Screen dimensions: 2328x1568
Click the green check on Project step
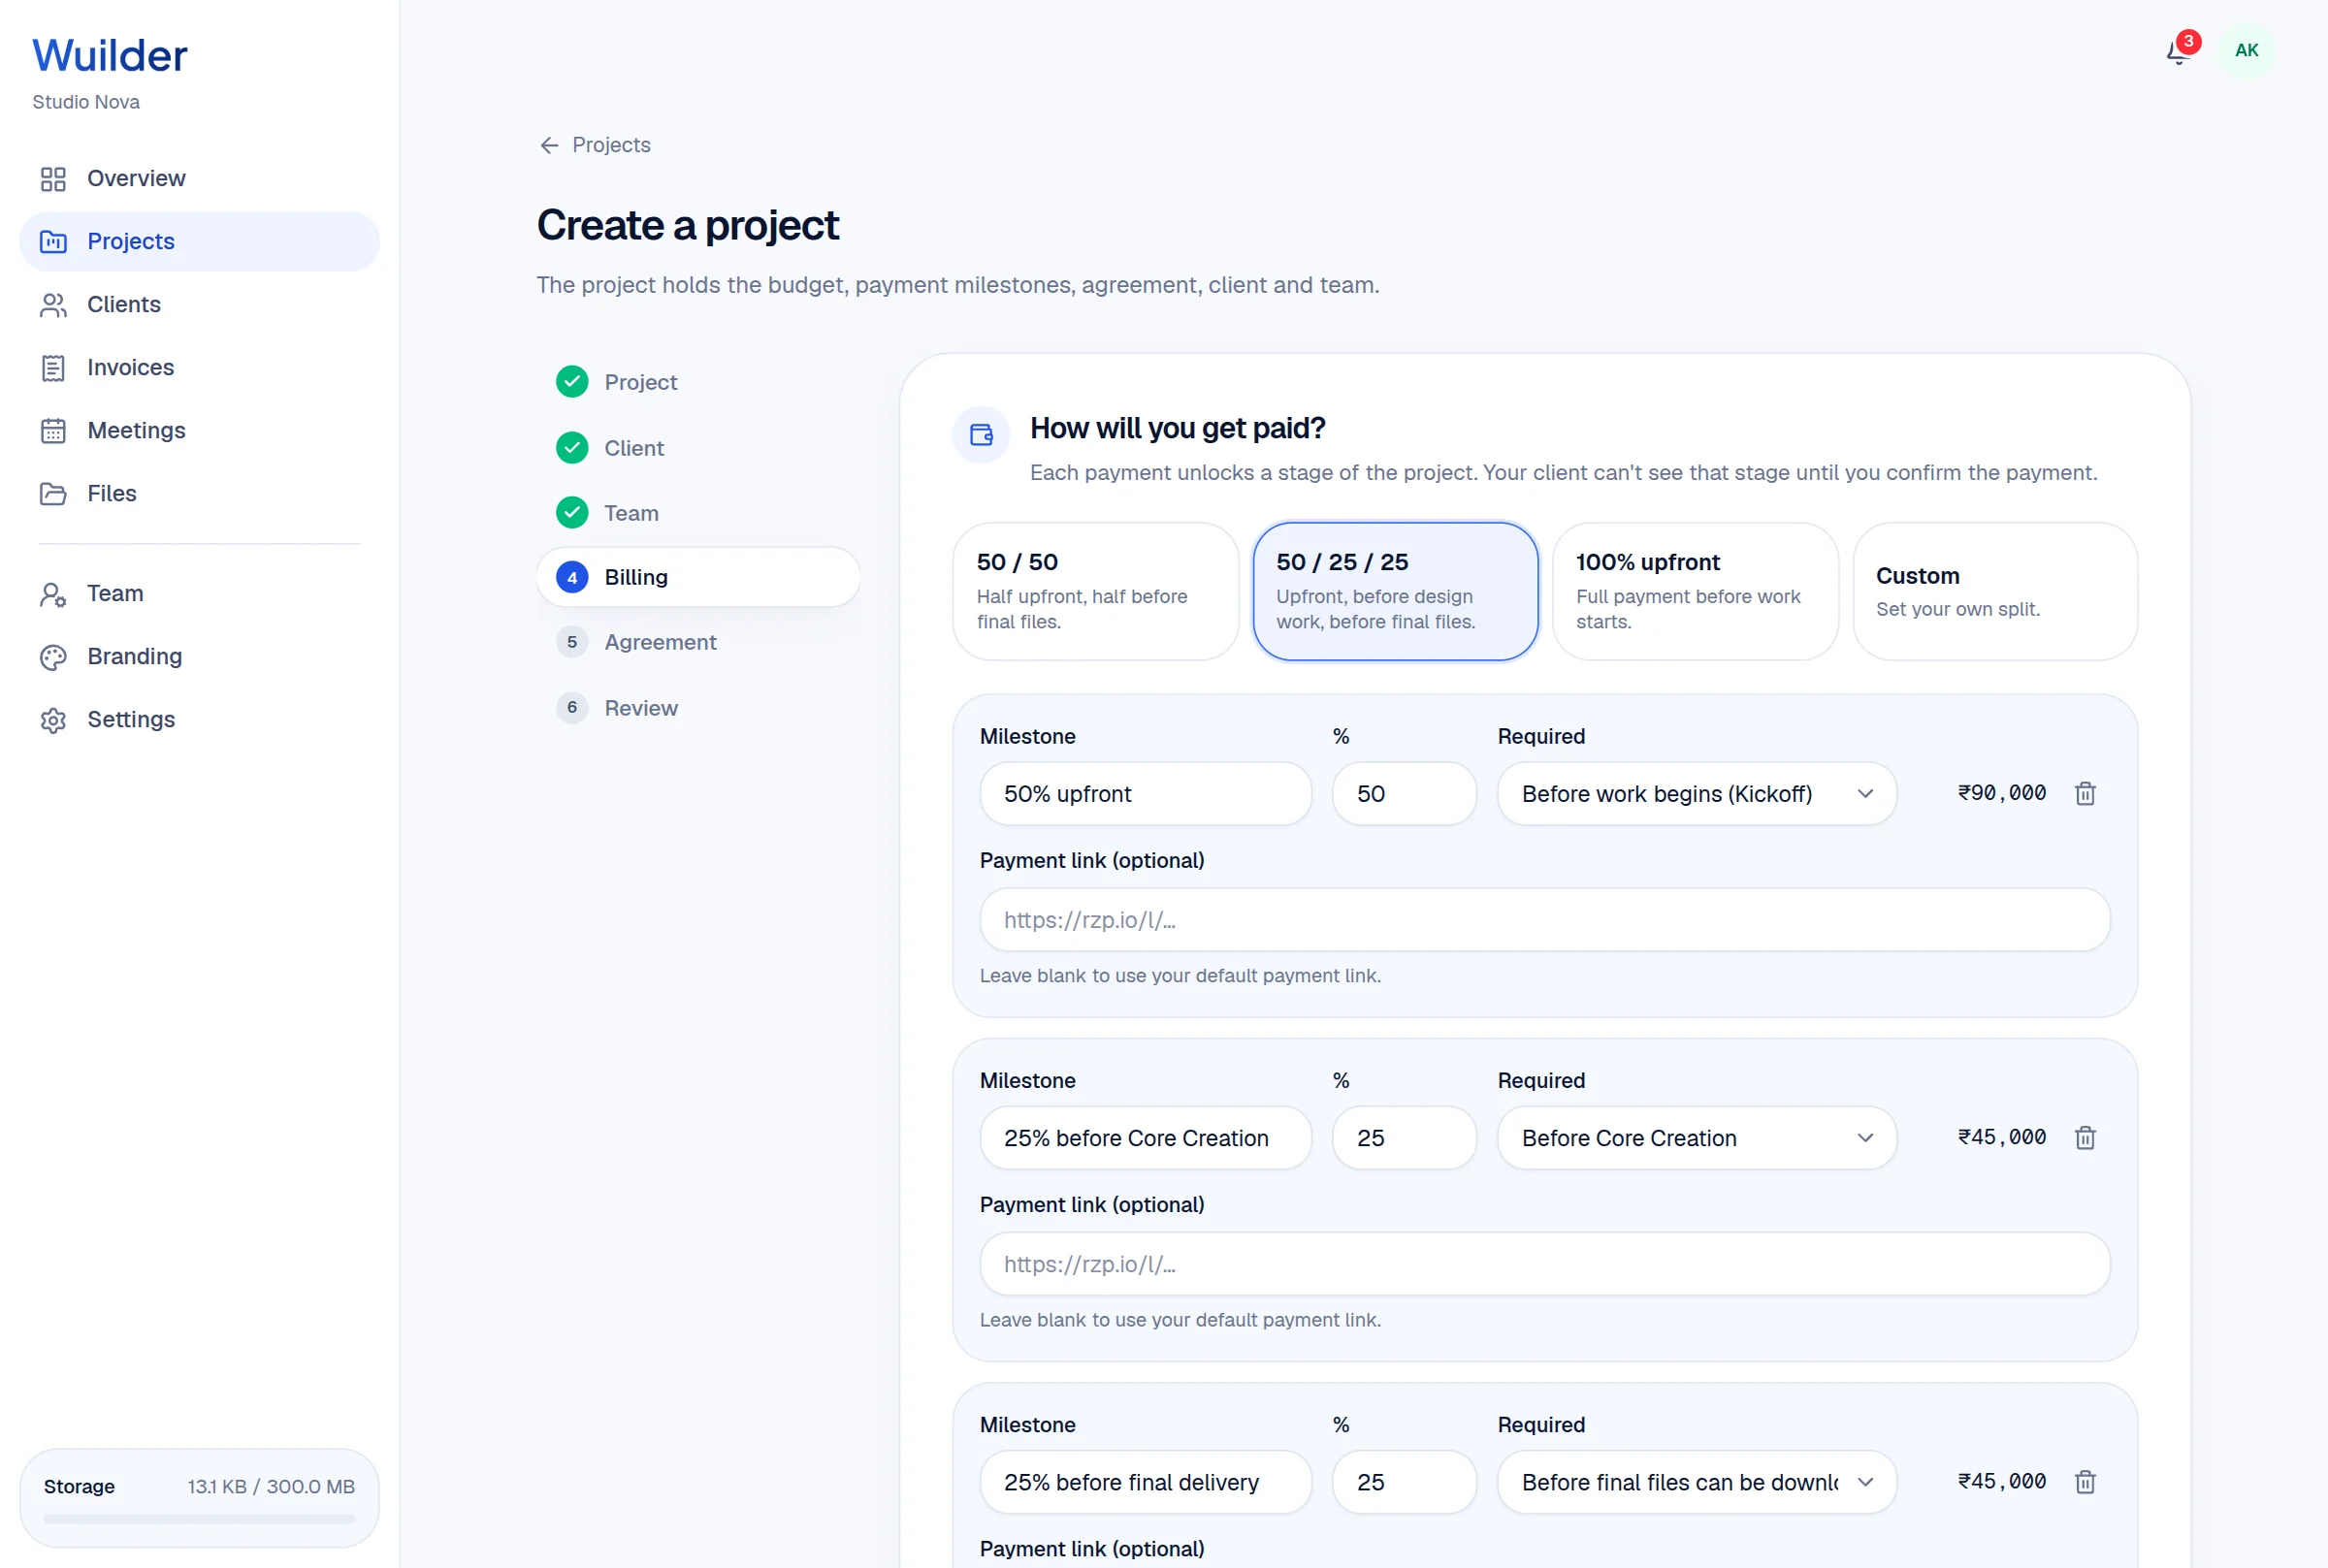click(x=572, y=382)
